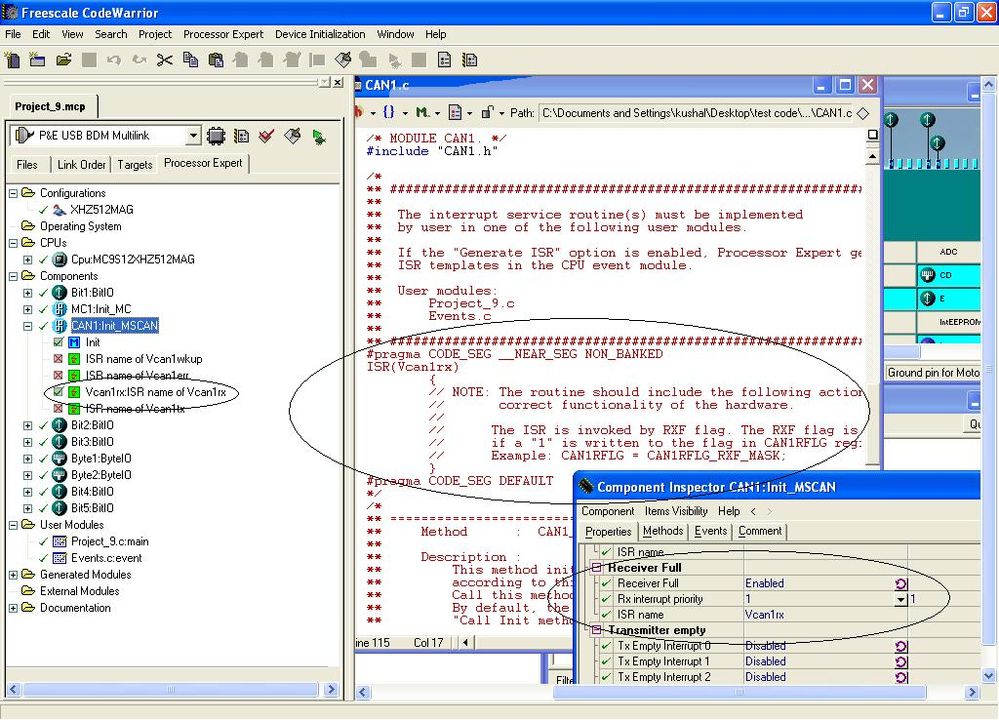This screenshot has height=720, width=999.
Task: Click the CD pin icon in target CPU view
Action: 928,275
